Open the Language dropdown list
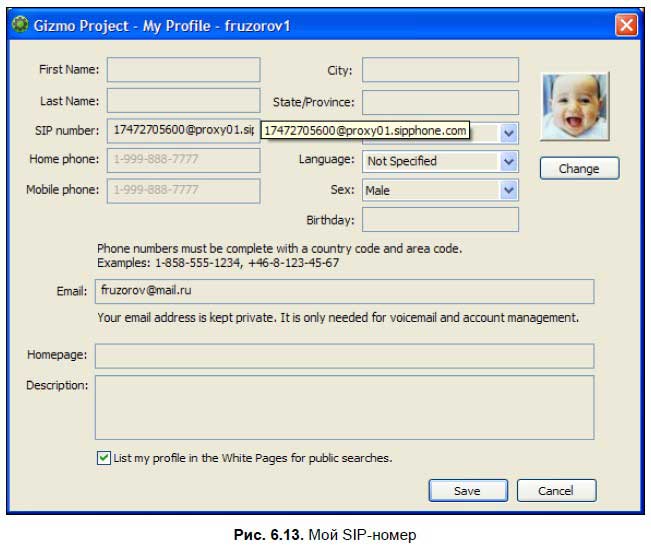Viewport: 651px width, 548px height. pyautogui.click(x=509, y=161)
